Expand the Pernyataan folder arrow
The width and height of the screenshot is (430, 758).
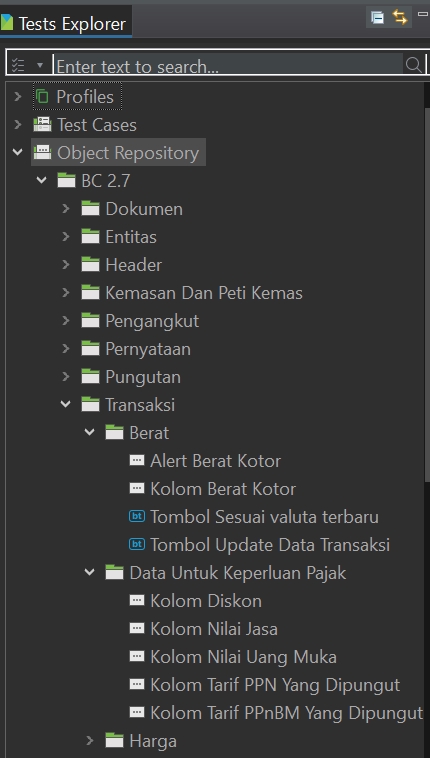click(66, 349)
